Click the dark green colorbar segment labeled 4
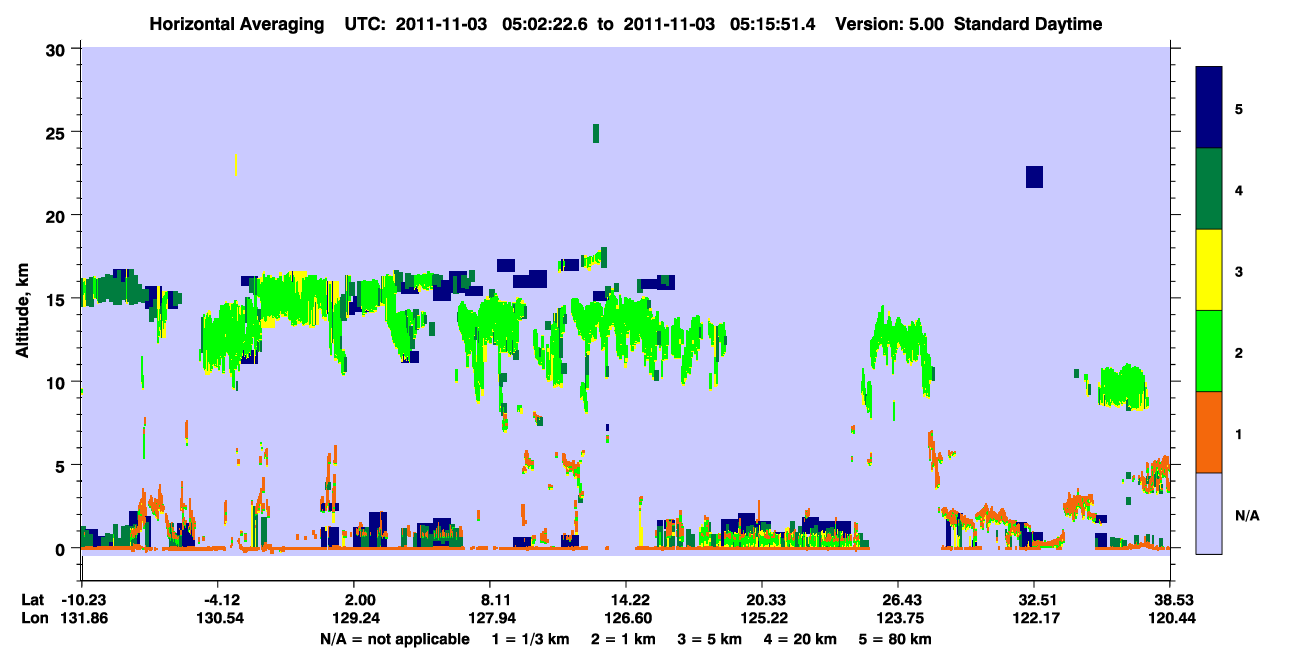 point(1209,189)
